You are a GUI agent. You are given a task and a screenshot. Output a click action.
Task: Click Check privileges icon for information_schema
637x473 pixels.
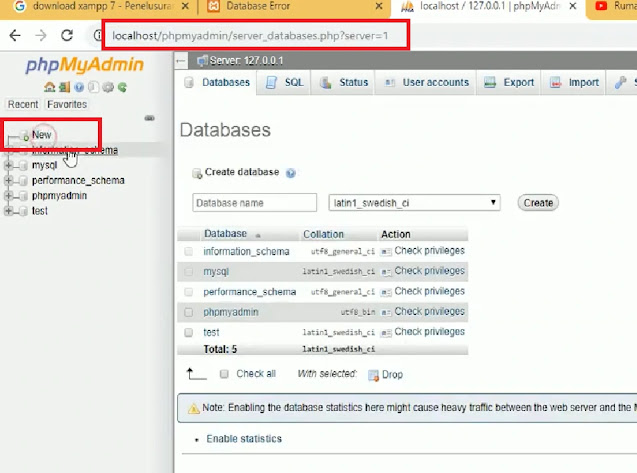coord(386,252)
